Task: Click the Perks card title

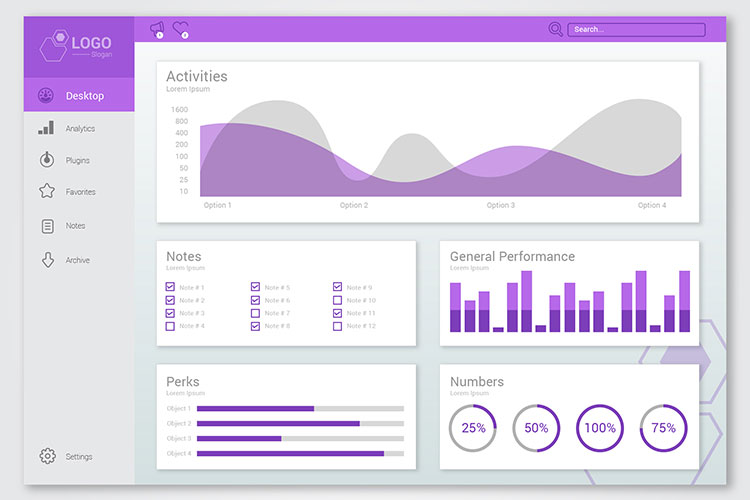Action: pyautogui.click(x=183, y=382)
